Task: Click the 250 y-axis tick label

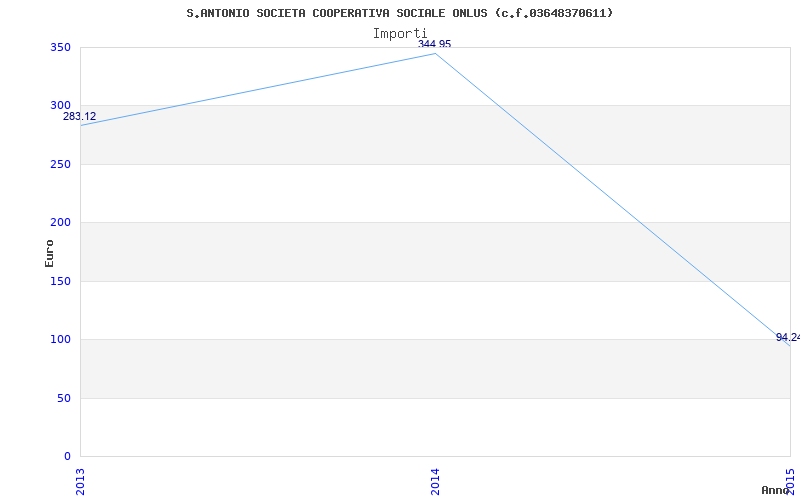Action: coord(60,164)
